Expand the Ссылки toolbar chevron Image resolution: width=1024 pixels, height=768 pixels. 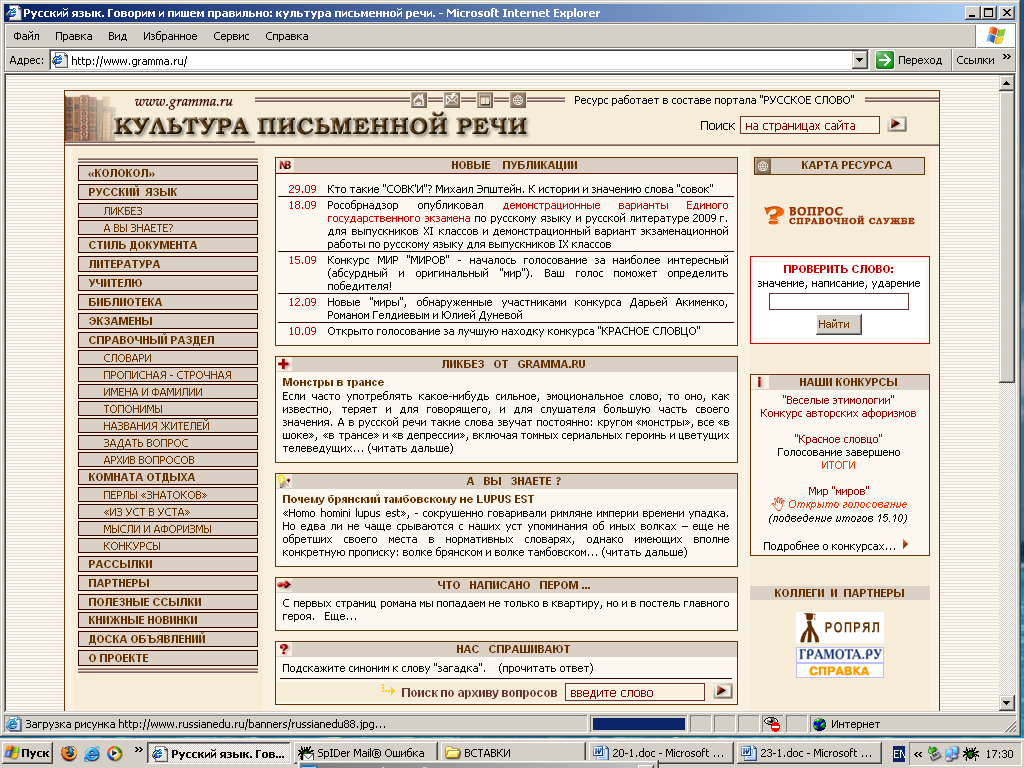(1006, 57)
